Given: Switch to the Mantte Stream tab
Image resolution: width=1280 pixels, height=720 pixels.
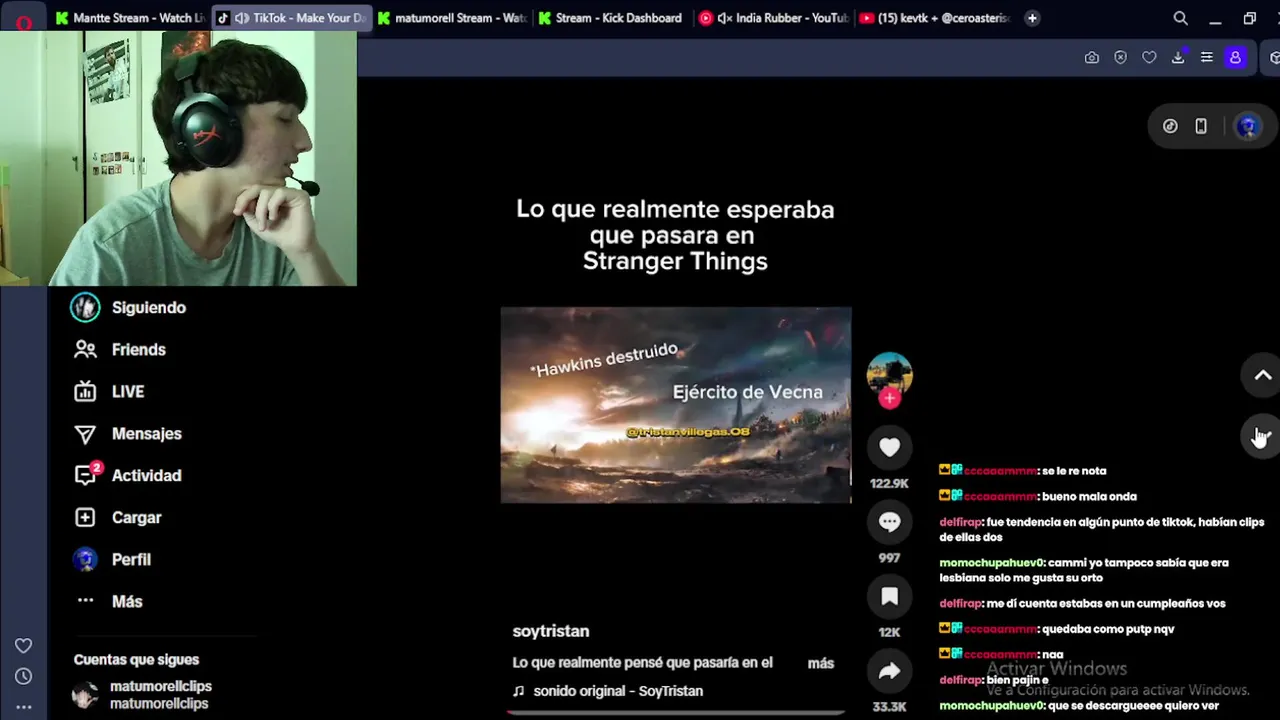Looking at the screenshot, I should click(x=130, y=18).
